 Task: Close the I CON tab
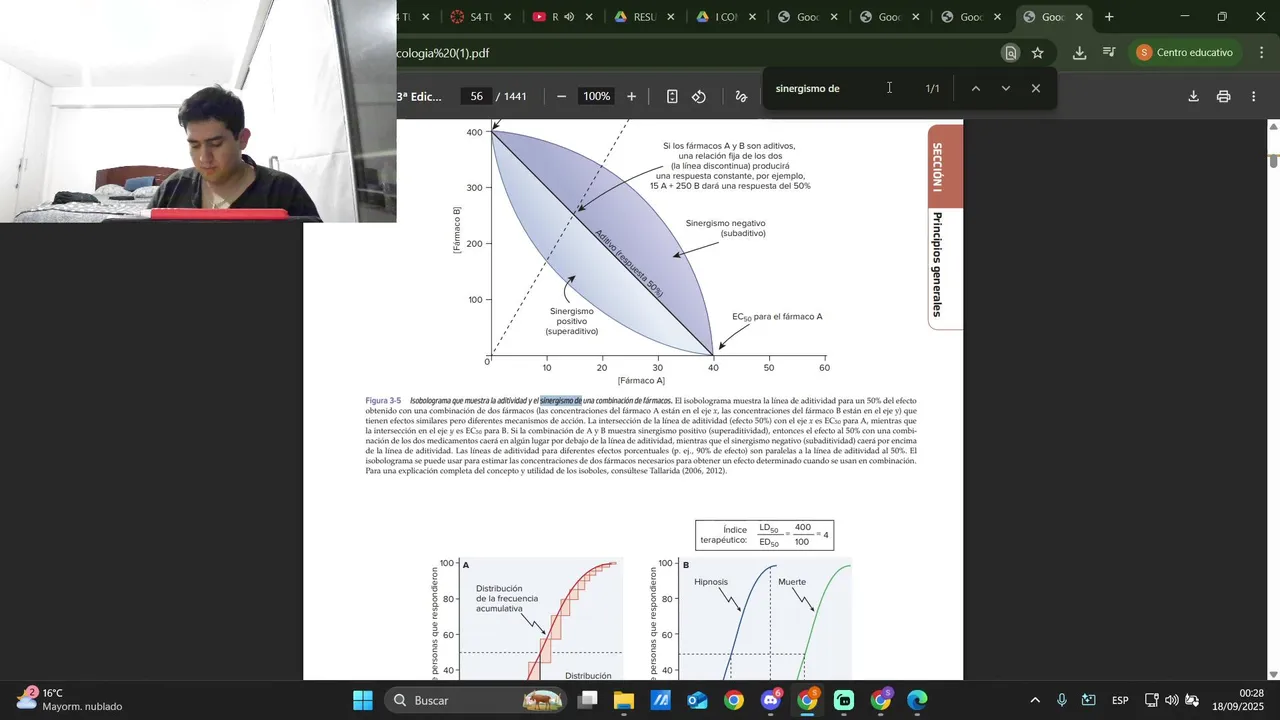[x=752, y=17]
